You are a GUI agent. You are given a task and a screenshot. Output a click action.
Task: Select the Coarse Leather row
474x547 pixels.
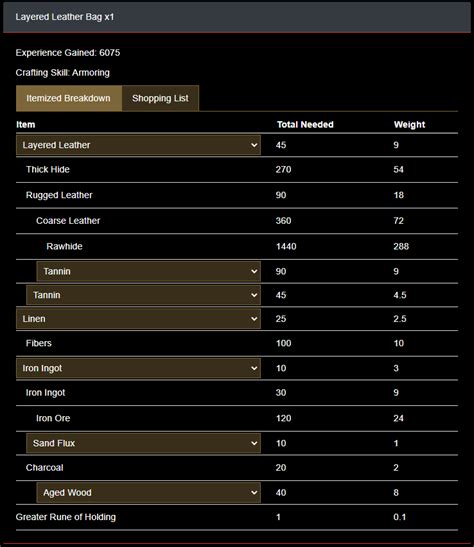[237, 221]
